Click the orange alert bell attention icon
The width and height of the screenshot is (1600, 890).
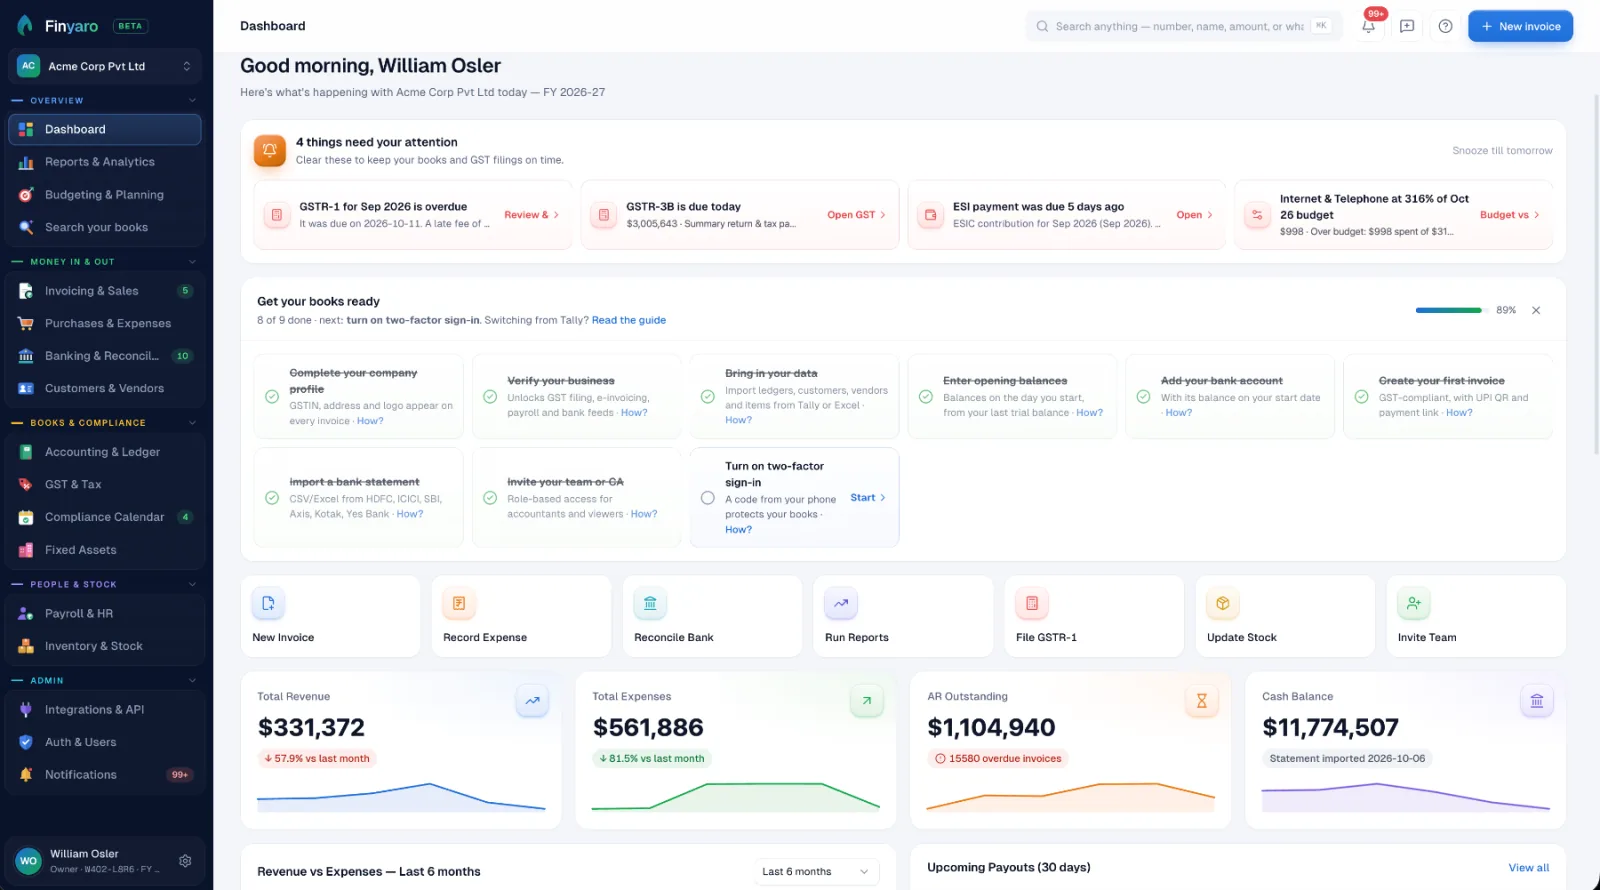[x=270, y=151]
